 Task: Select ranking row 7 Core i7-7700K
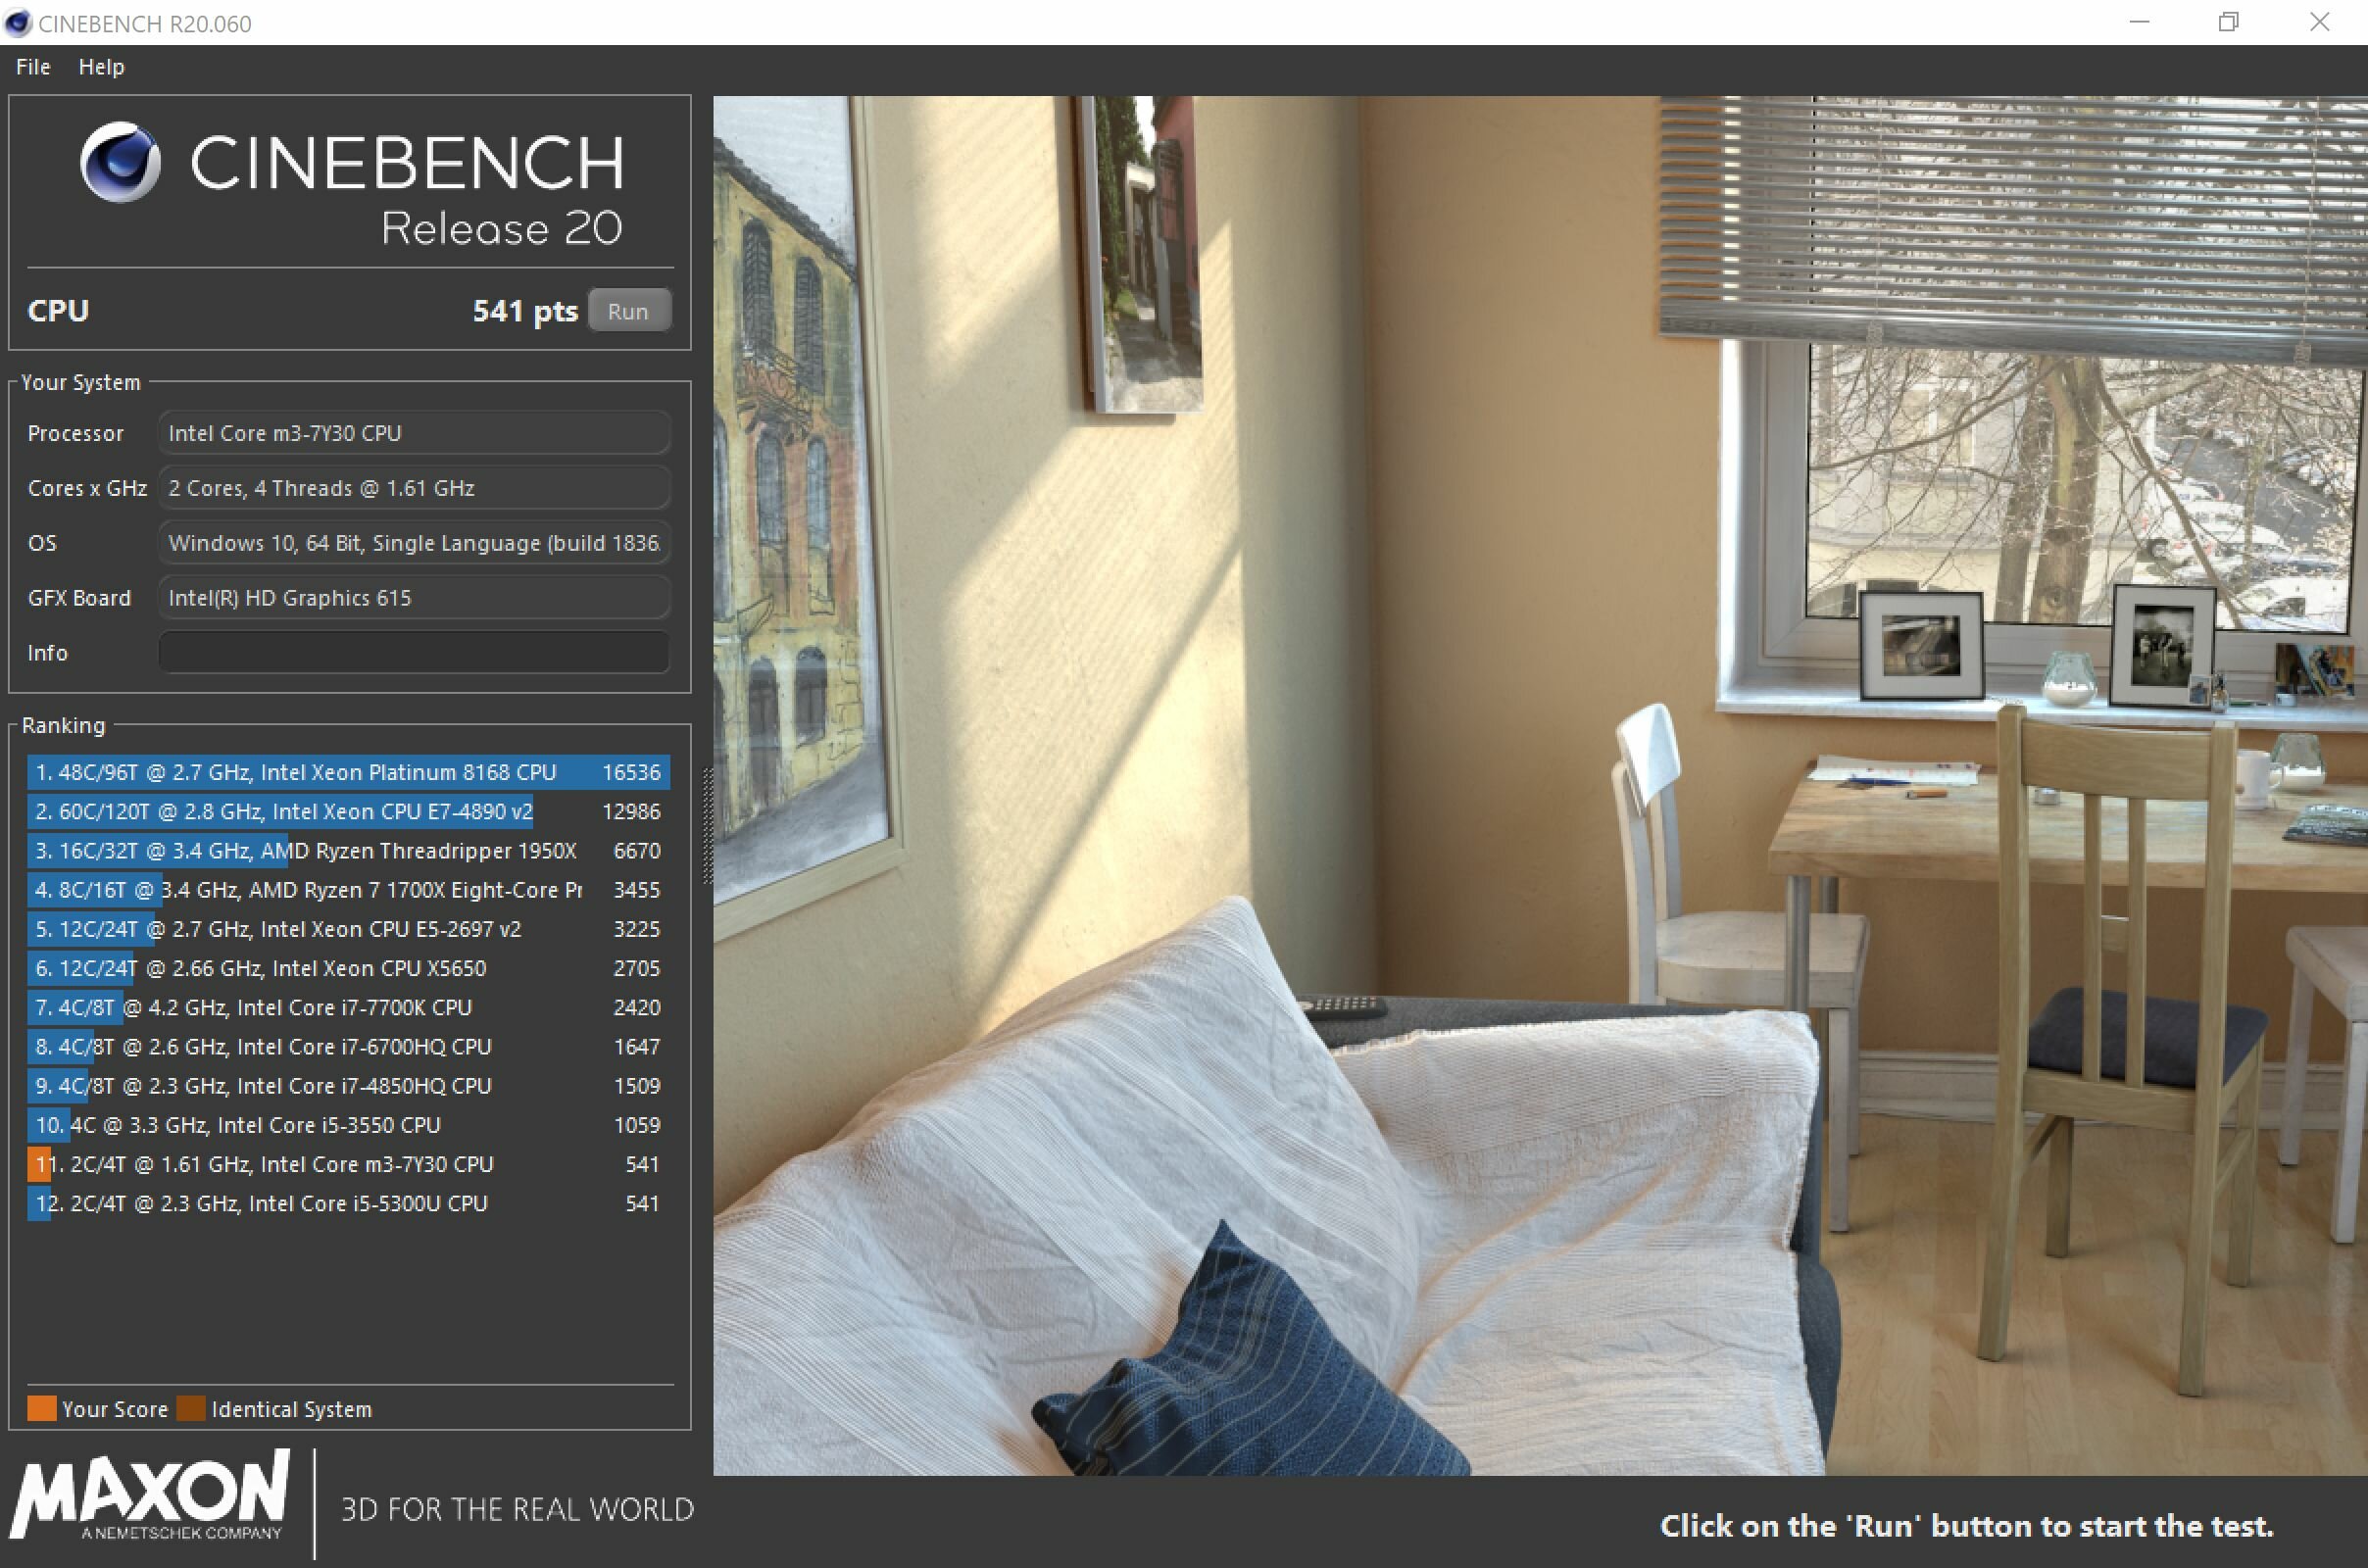pyautogui.click(x=348, y=1007)
